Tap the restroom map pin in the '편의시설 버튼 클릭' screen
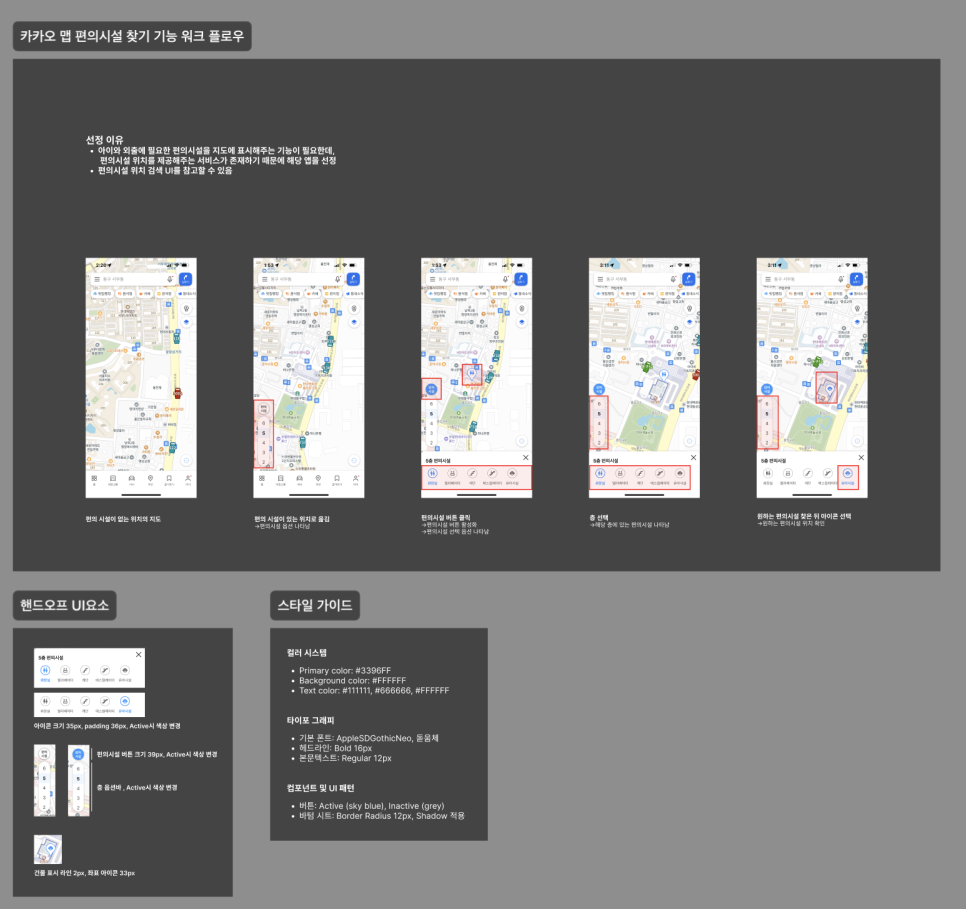The height and width of the screenshot is (909, 966). tap(472, 372)
